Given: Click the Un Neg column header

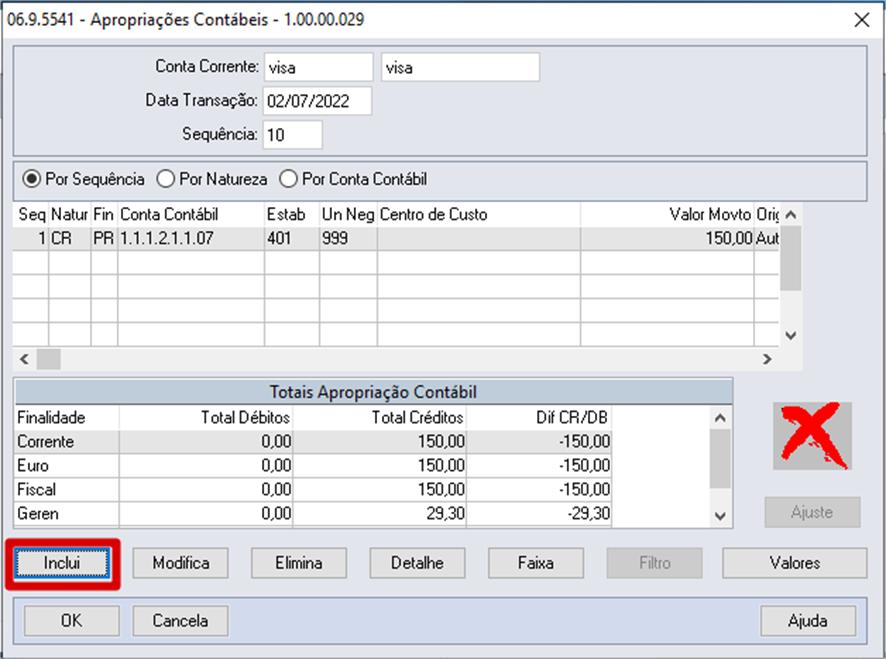Looking at the screenshot, I should (x=348, y=215).
